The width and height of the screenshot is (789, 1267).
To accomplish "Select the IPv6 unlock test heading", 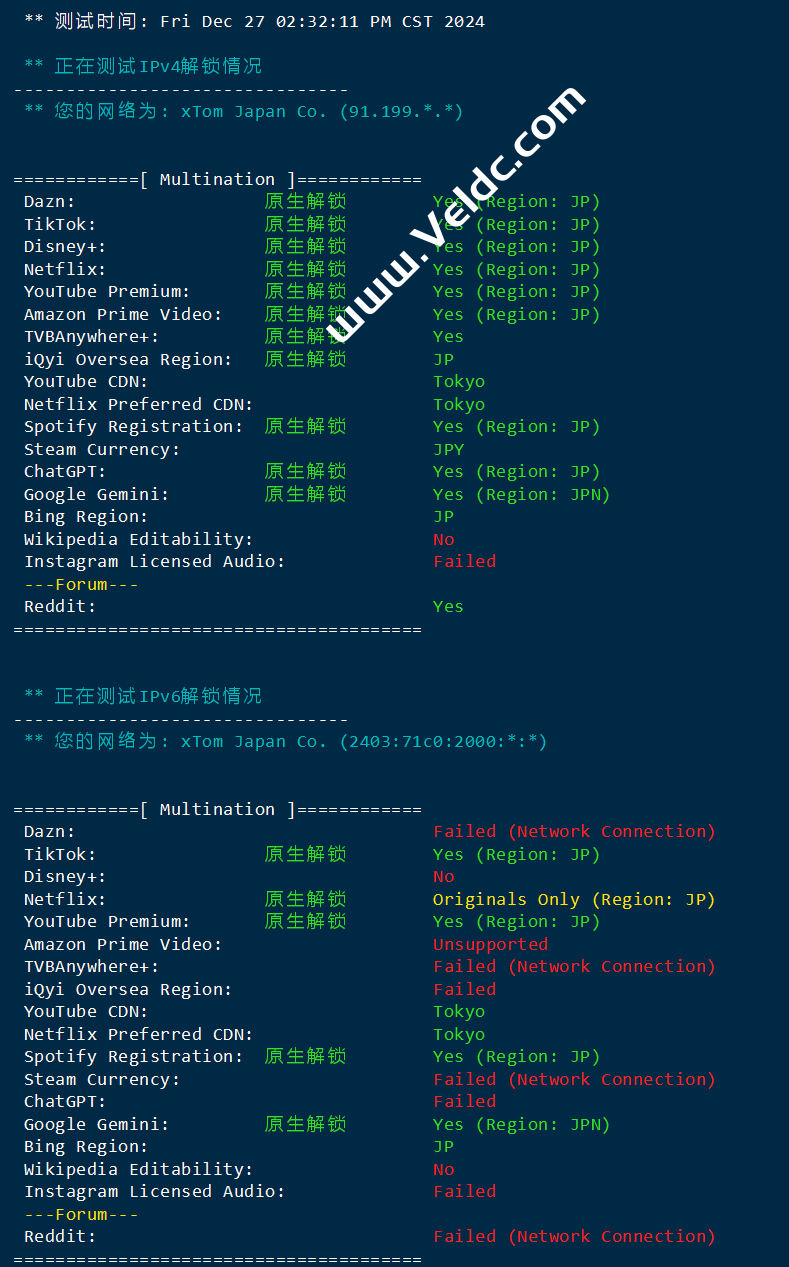I will pyautogui.click(x=142, y=696).
